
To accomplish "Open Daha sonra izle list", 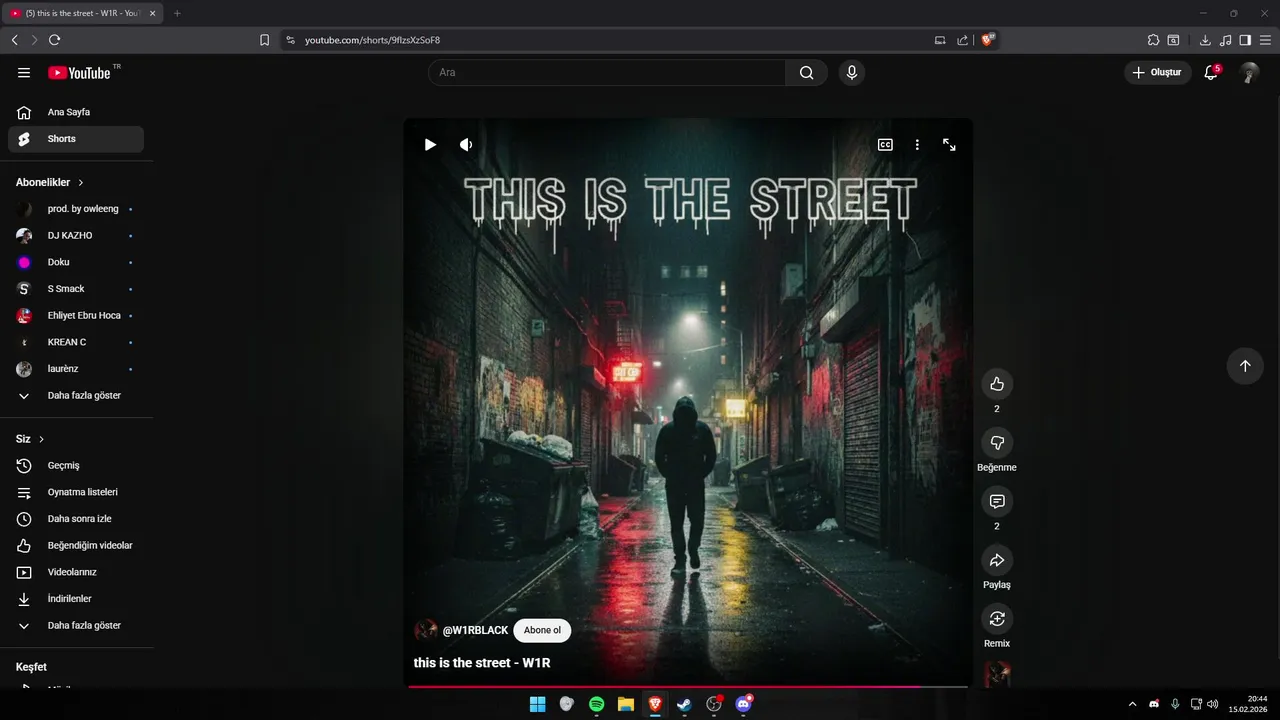I will pos(76,519).
